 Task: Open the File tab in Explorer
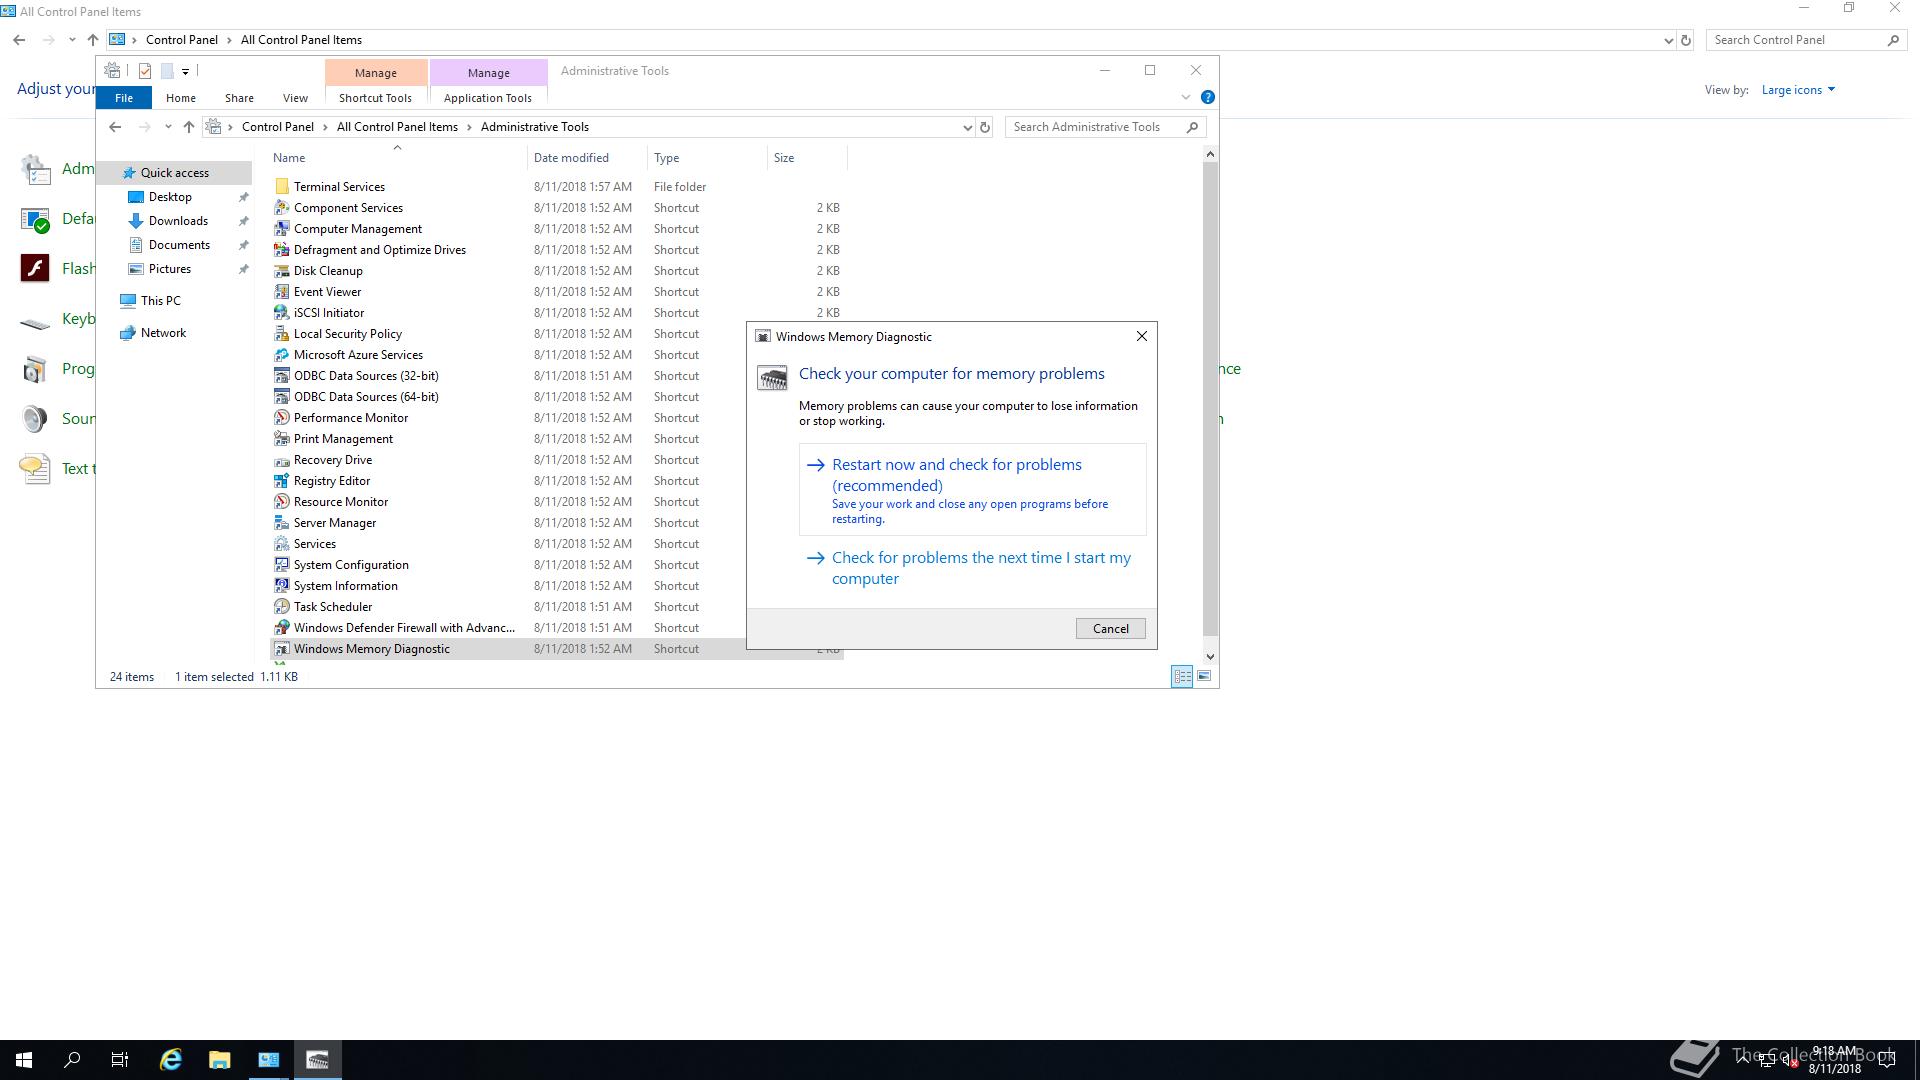(x=124, y=98)
